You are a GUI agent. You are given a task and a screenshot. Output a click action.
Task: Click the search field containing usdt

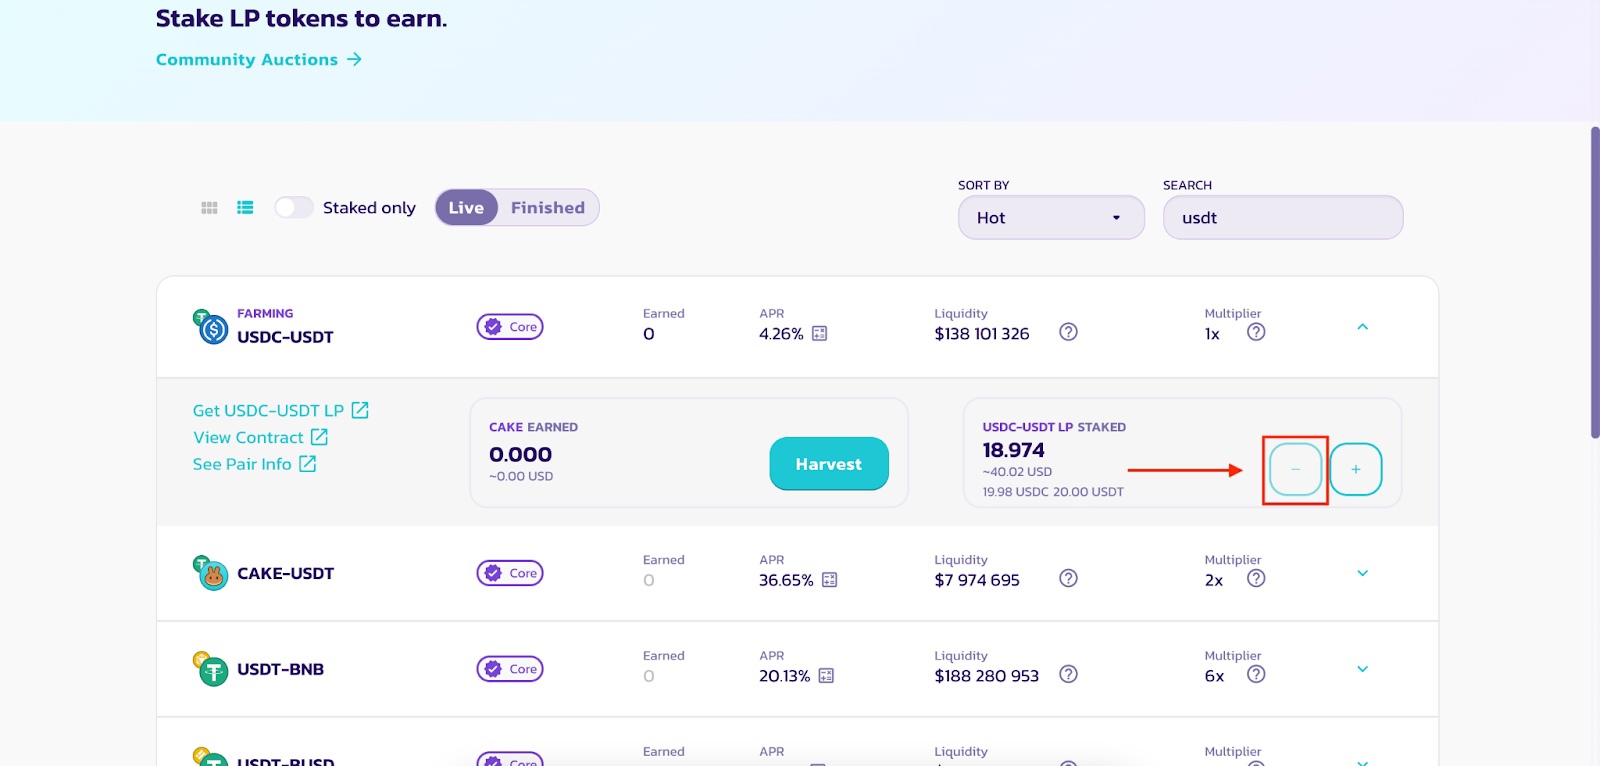(x=1283, y=217)
